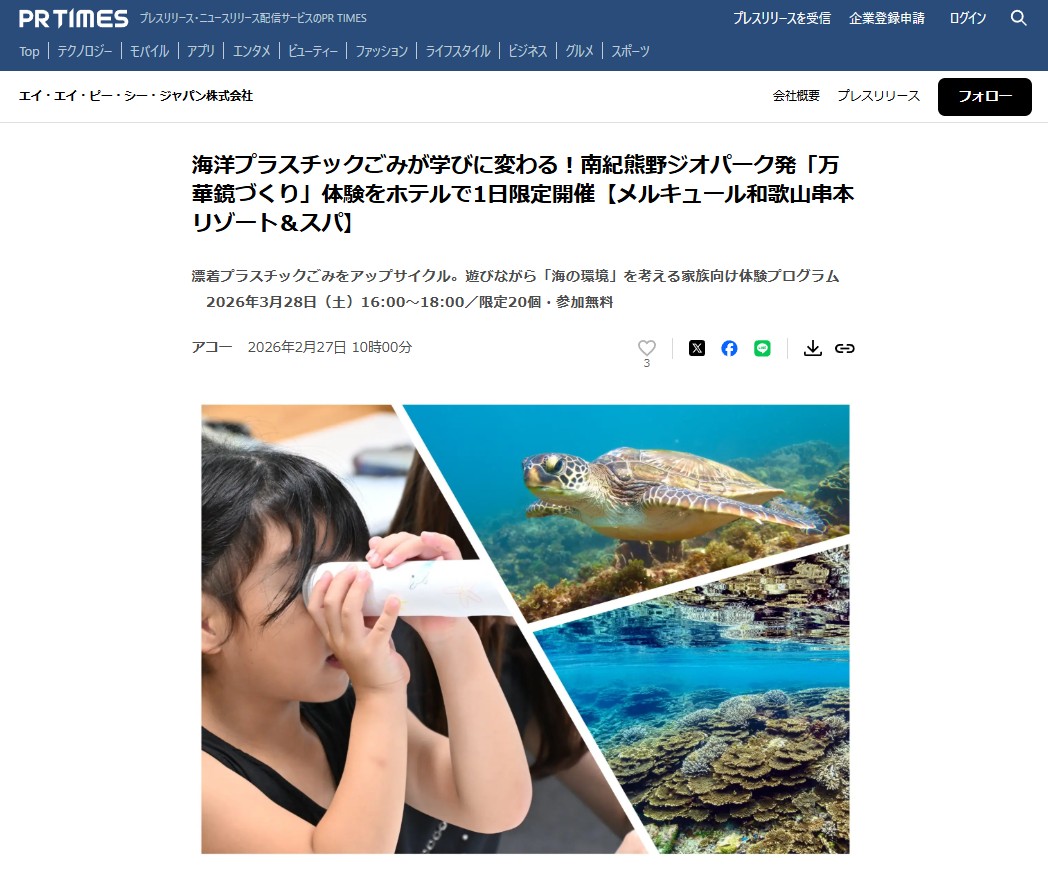Share the article on X
The image size is (1048, 871).
(696, 348)
